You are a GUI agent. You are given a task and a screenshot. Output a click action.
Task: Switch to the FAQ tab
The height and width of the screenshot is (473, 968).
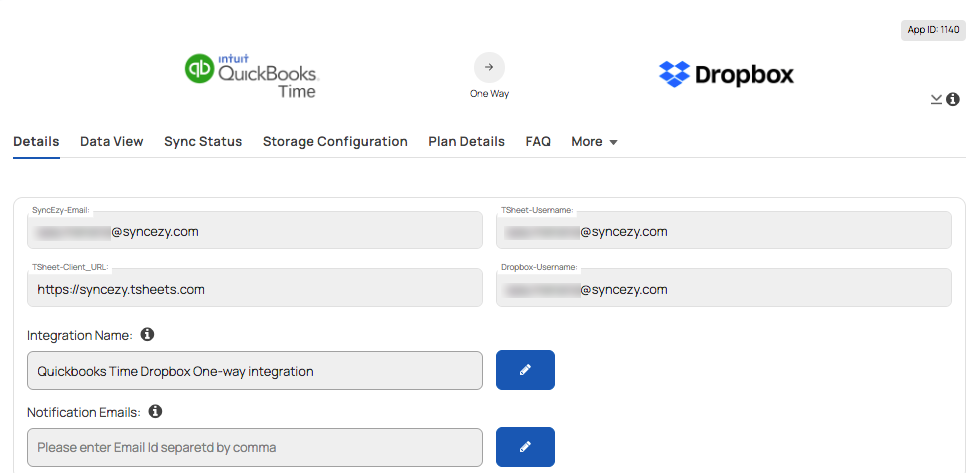point(538,141)
